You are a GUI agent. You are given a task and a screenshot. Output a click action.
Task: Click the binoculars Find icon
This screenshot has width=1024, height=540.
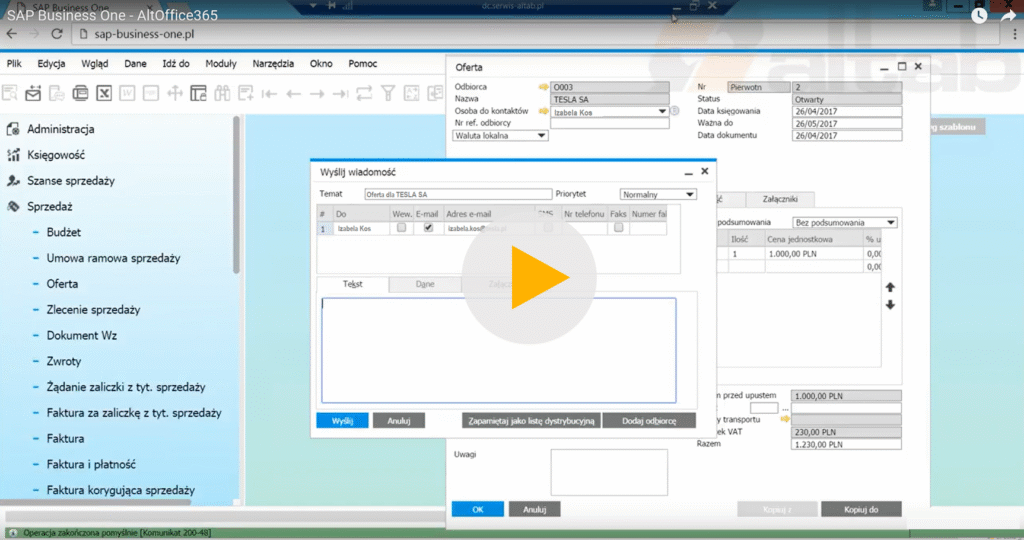pyautogui.click(x=222, y=93)
